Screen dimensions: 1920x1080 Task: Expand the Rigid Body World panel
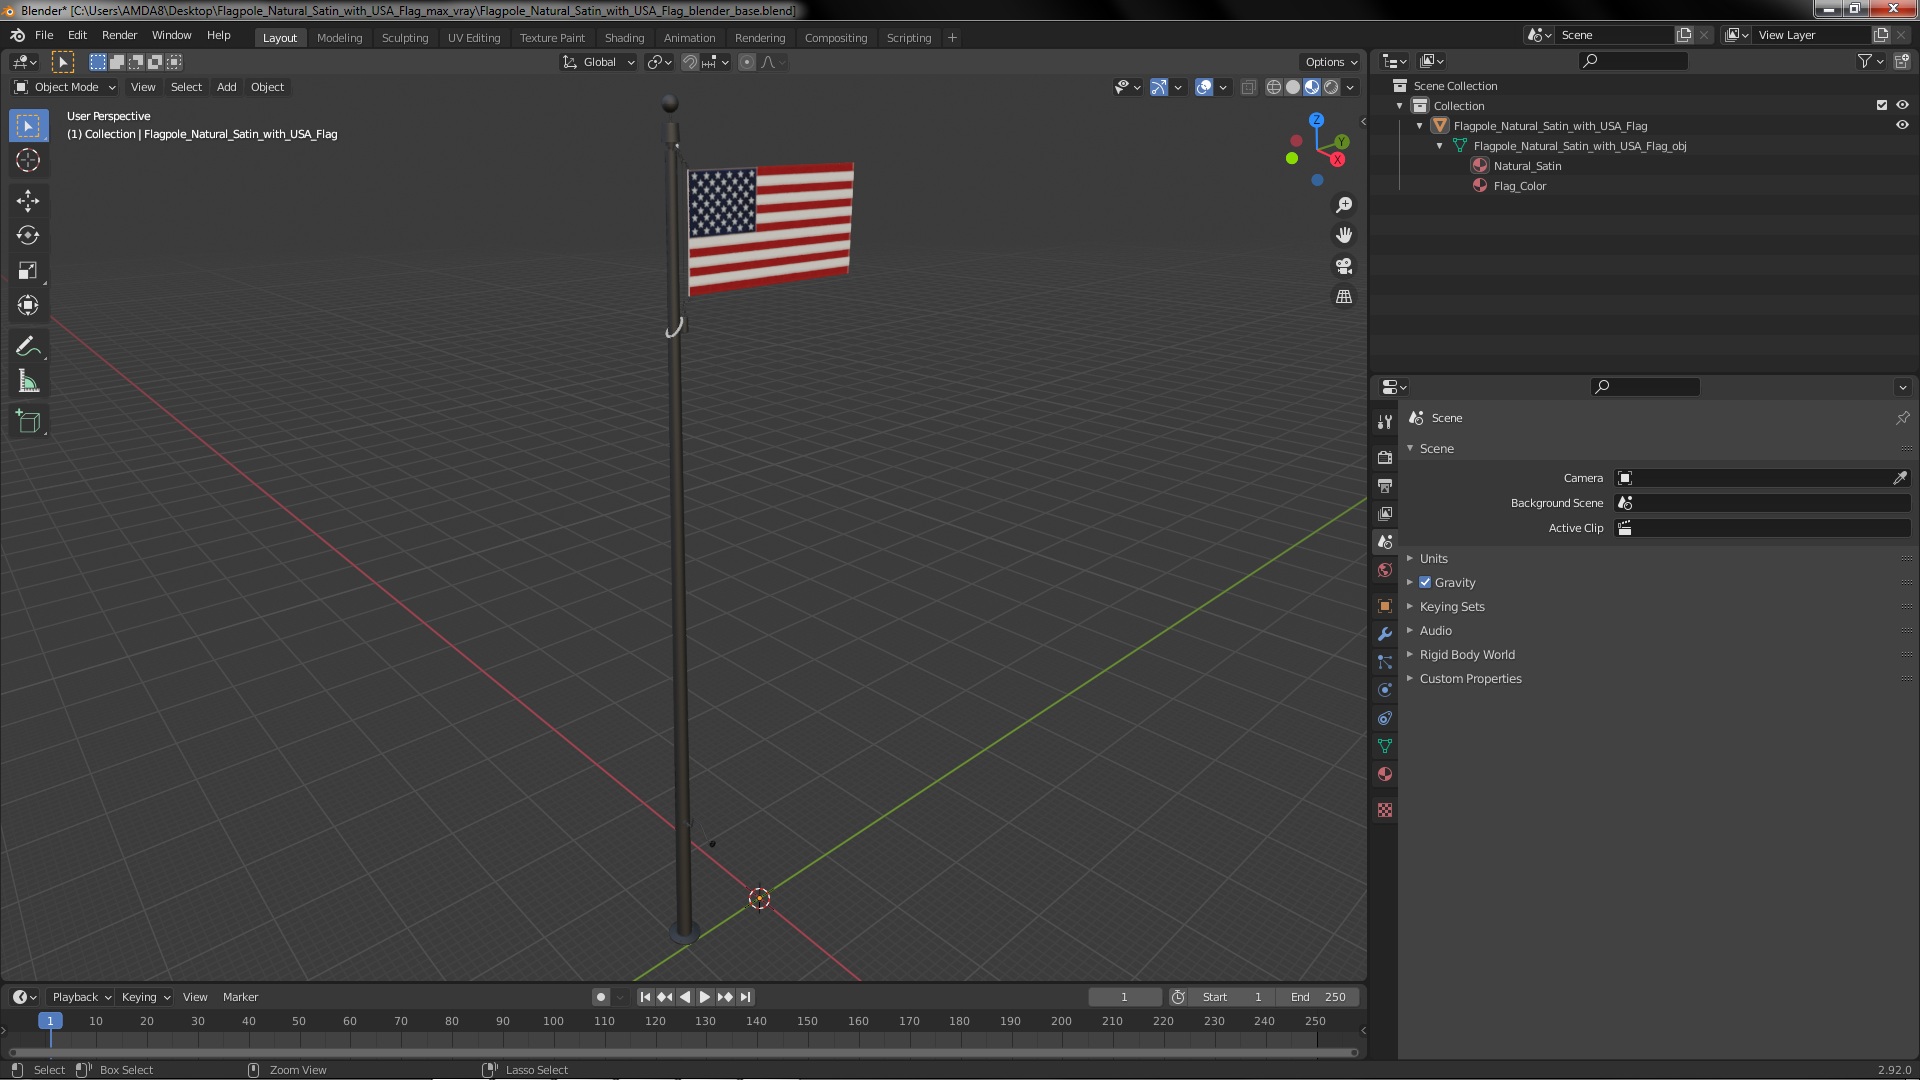(1466, 655)
